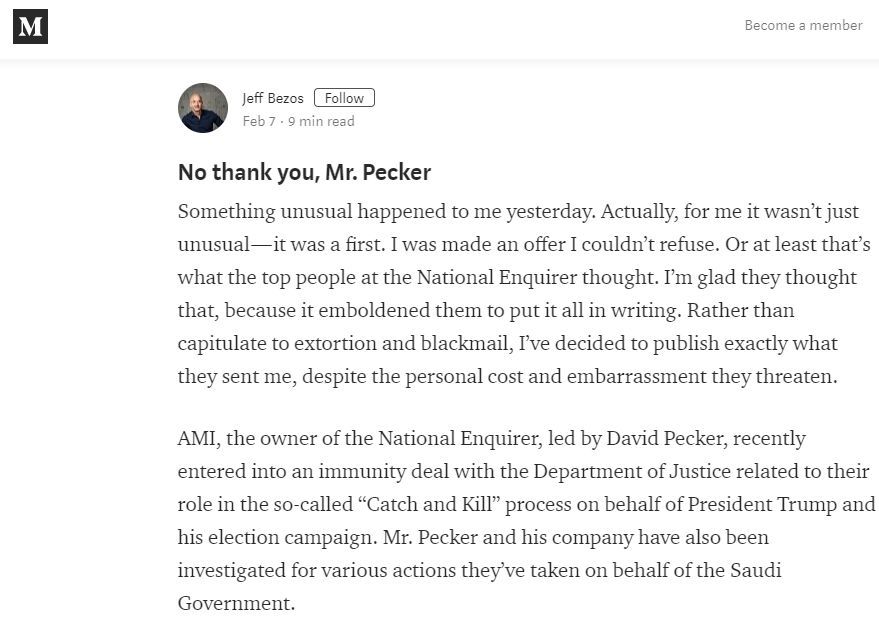Click the quoted phrase Catch and Kill

[x=431, y=504]
